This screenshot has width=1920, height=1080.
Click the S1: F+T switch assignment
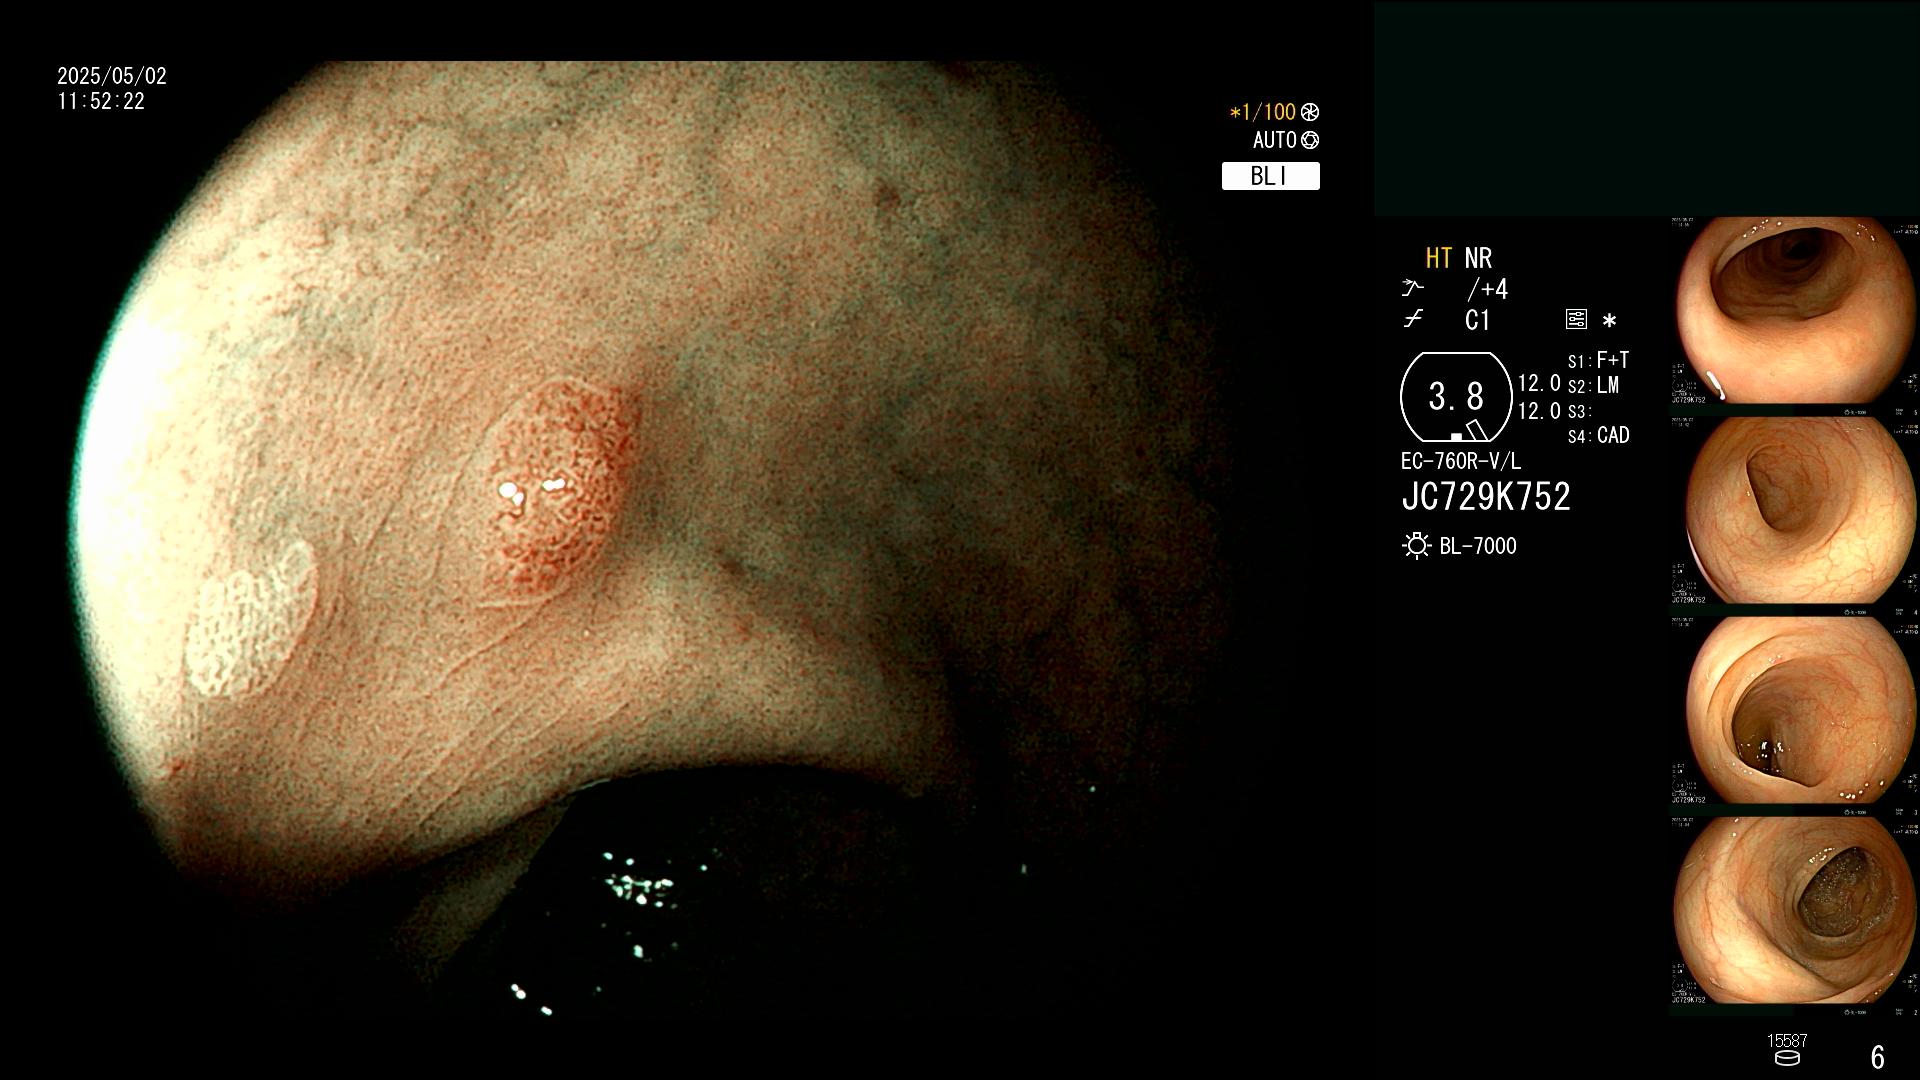tap(1598, 360)
